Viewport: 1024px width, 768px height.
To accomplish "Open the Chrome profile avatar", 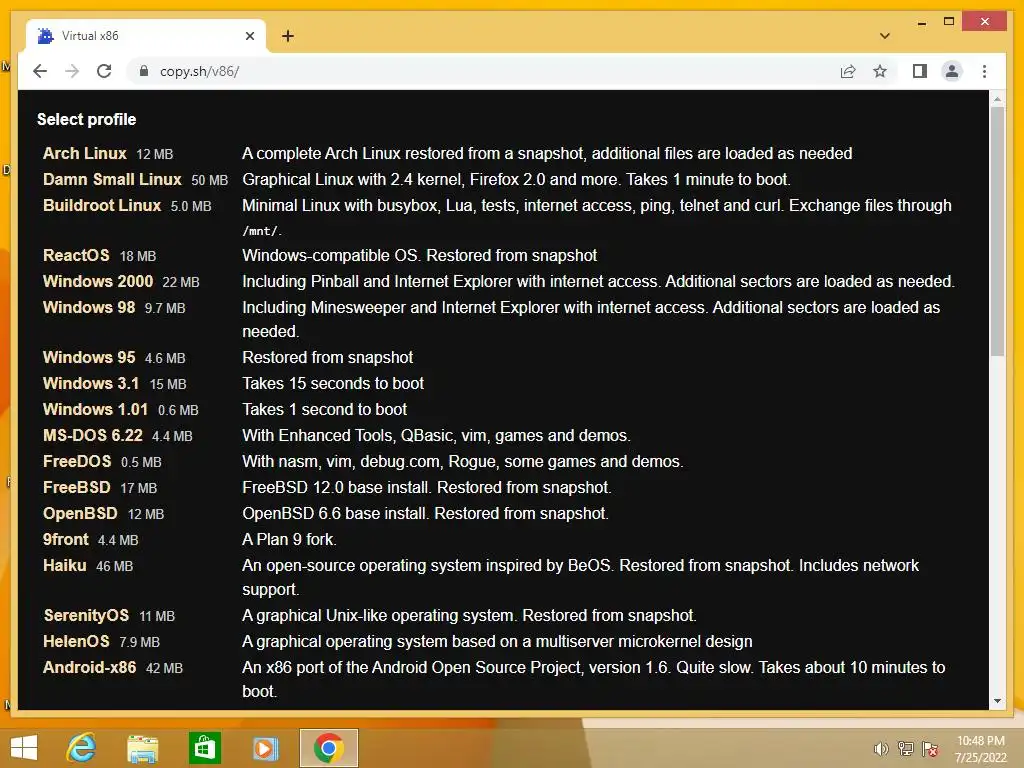I will pos(952,71).
